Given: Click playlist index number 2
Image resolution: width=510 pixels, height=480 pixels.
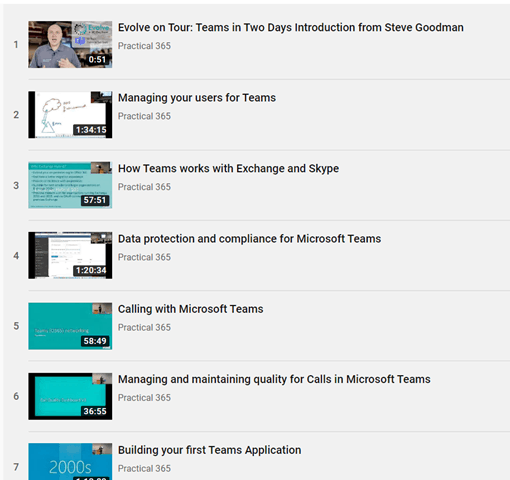Looking at the screenshot, I should (16, 115).
